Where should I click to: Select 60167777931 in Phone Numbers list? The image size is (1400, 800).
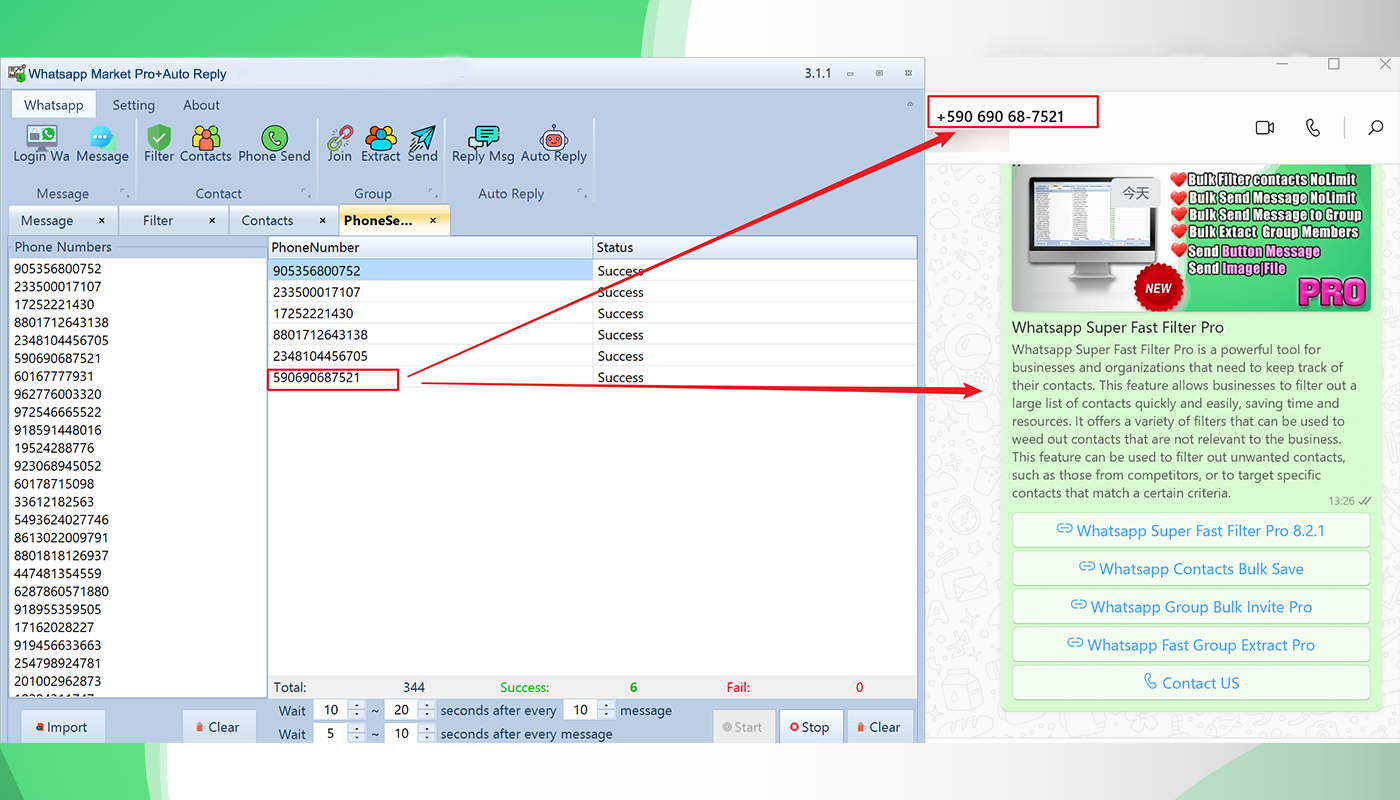[54, 376]
